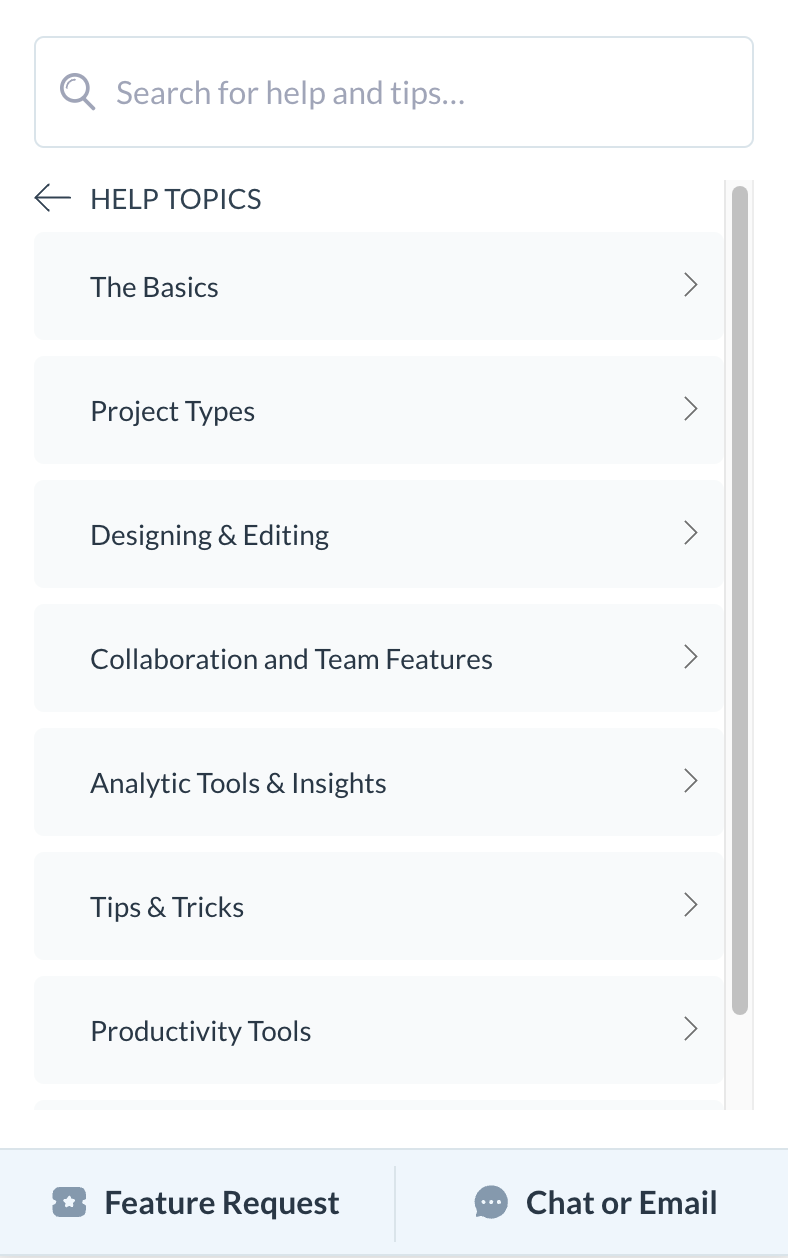Click the Feature Request button
The height and width of the screenshot is (1258, 788).
(x=195, y=1202)
